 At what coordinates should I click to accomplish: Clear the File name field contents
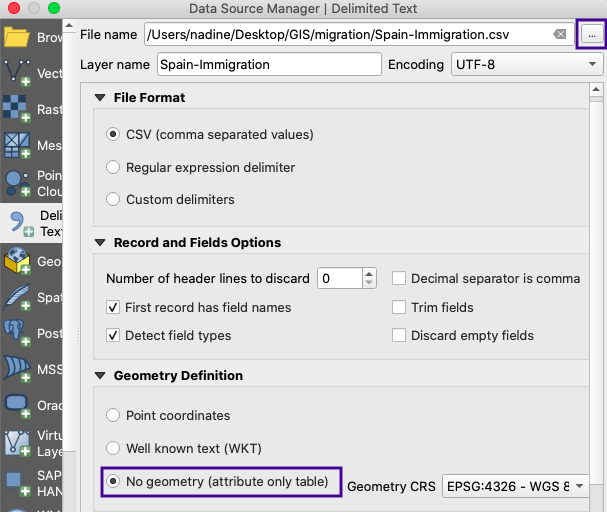coord(560,34)
